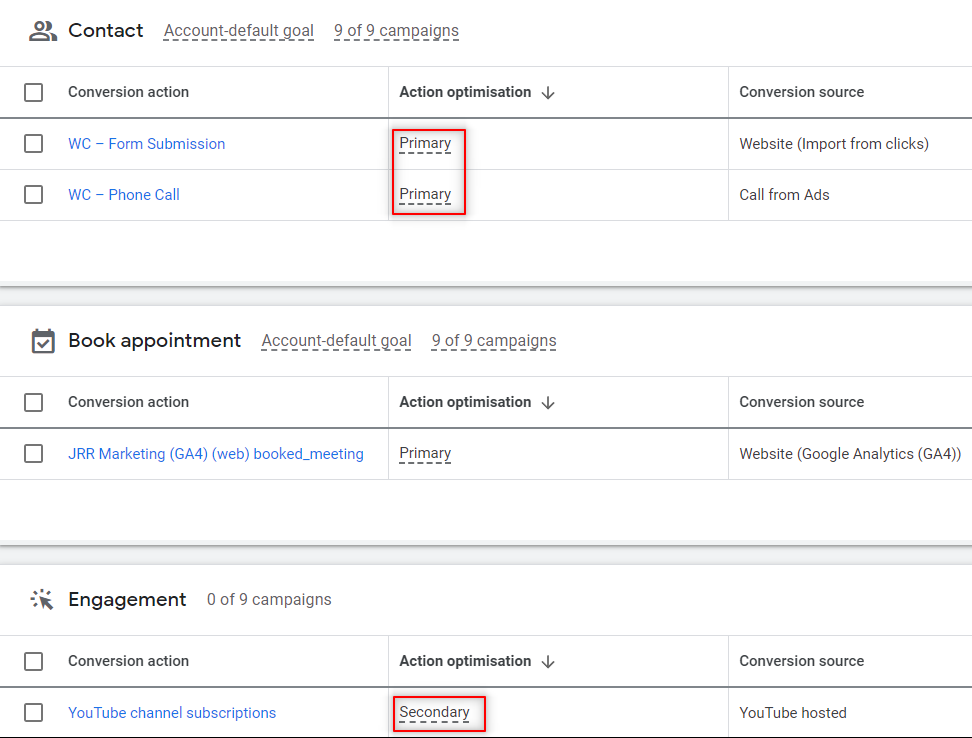Open the WC – Form Submission conversion action
This screenshot has height=738, width=972.
[x=146, y=144]
